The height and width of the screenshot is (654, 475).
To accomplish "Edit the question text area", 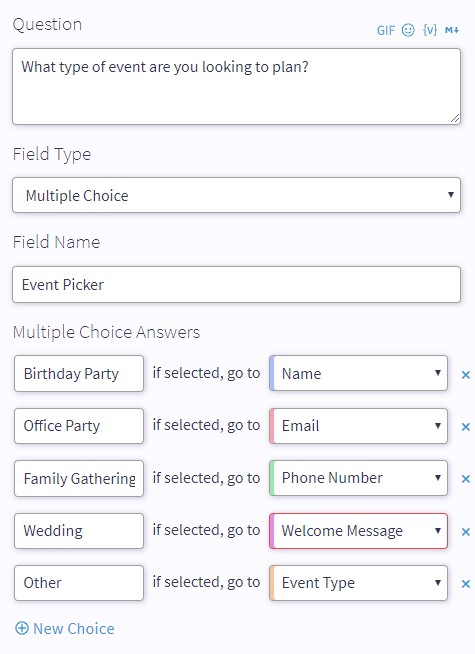I will point(236,86).
